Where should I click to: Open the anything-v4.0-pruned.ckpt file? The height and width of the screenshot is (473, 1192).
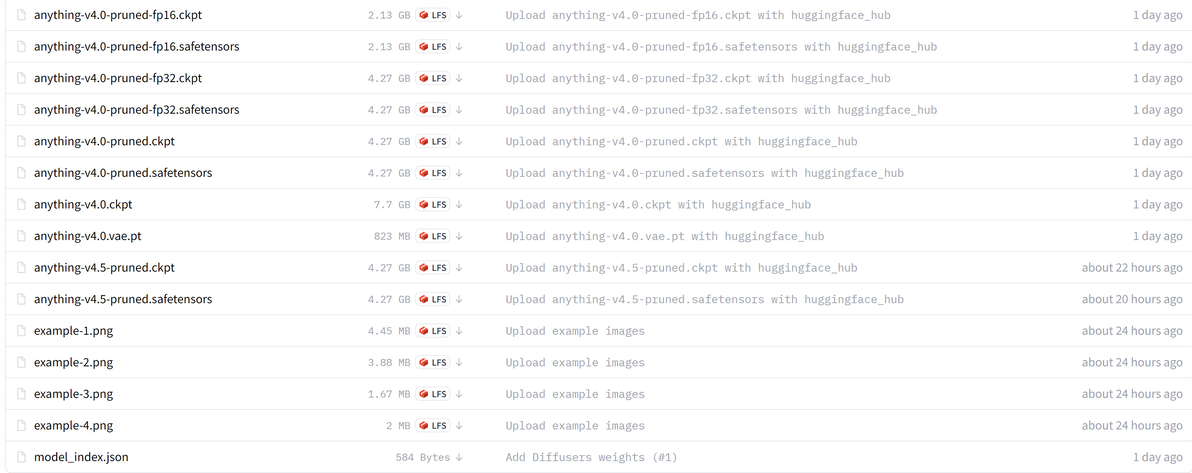[104, 141]
